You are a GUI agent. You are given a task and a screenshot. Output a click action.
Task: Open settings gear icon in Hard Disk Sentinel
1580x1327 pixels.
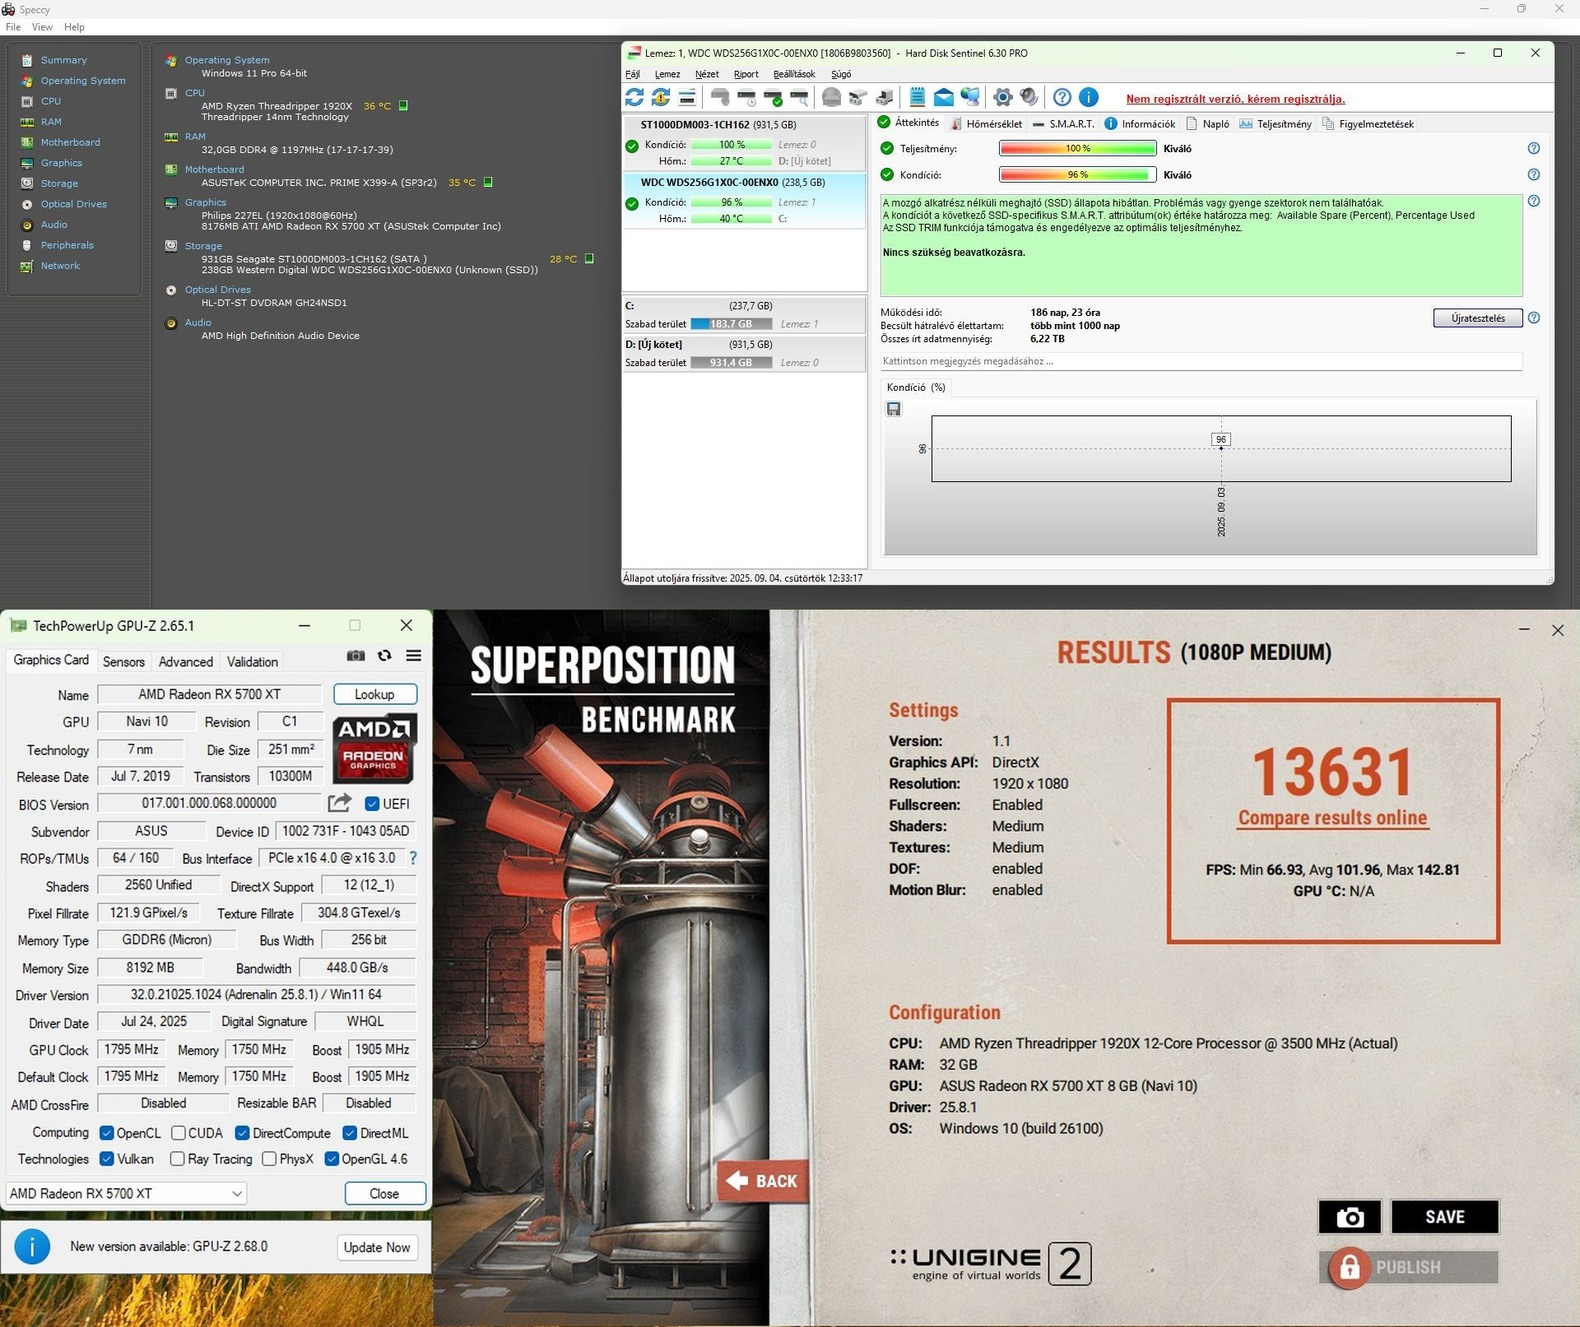[1002, 97]
